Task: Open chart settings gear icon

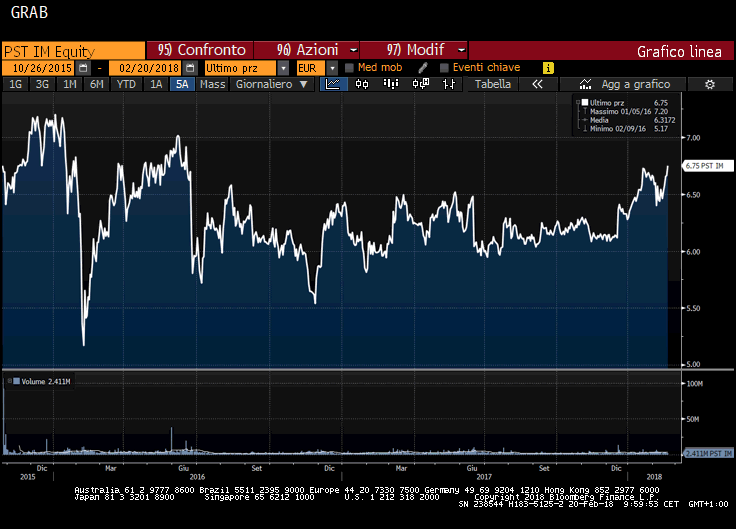Action: pyautogui.click(x=709, y=85)
